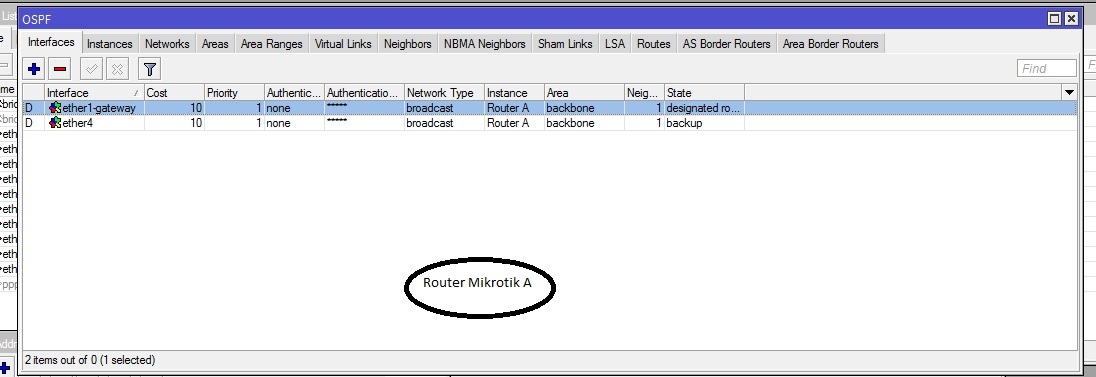Sort by State column header
Viewport: 1096px width, 377px height.
point(705,92)
